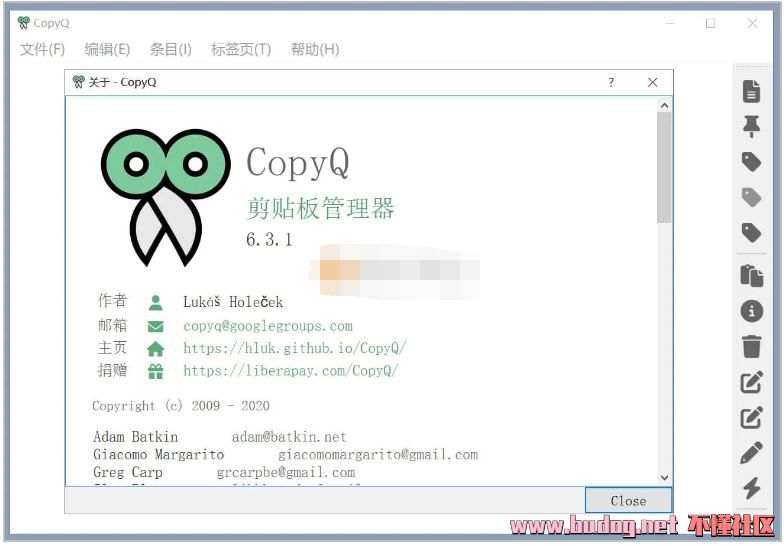
Task: Open the 帮助(H) menu
Action: [x=315, y=49]
